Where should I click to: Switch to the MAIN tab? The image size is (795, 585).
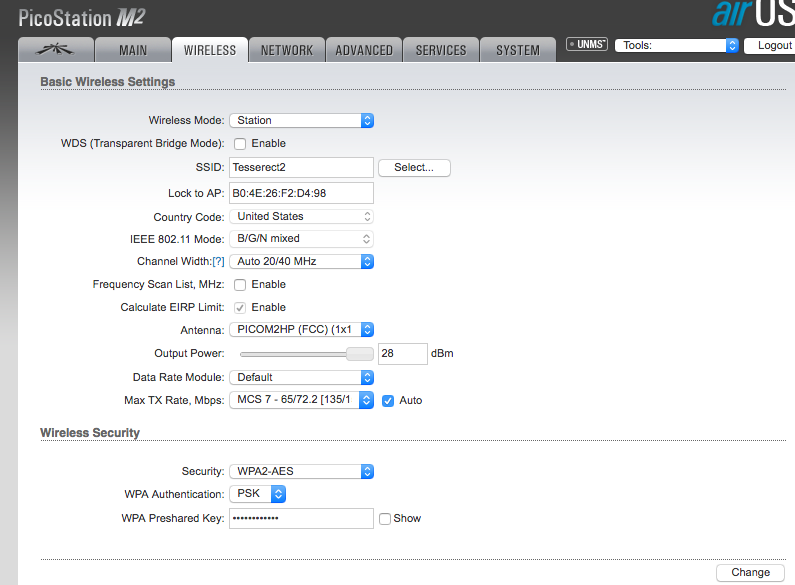pos(133,50)
